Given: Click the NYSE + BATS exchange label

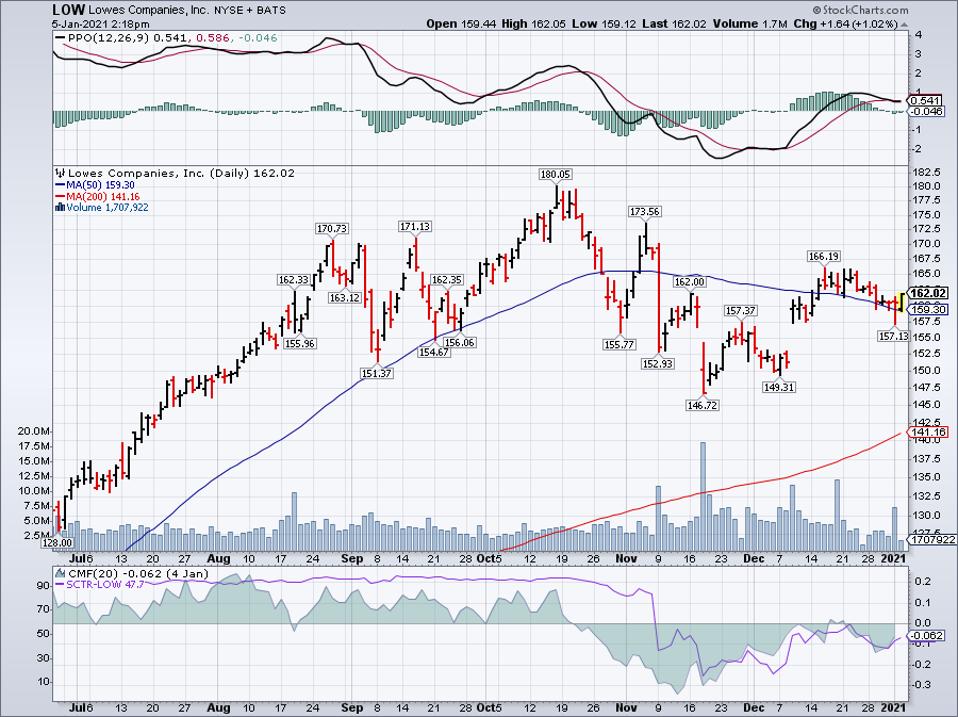Looking at the screenshot, I should tap(250, 10).
